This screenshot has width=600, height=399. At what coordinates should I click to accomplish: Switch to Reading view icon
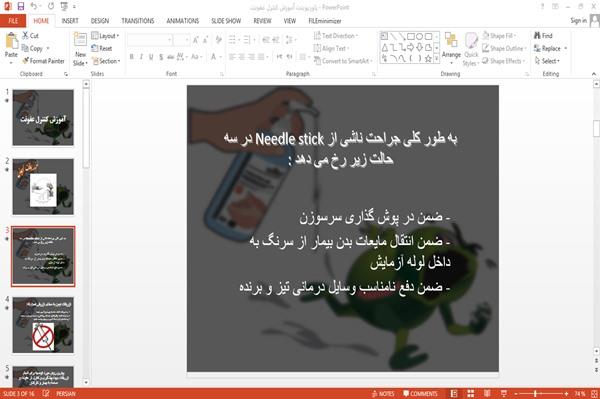pos(487,394)
